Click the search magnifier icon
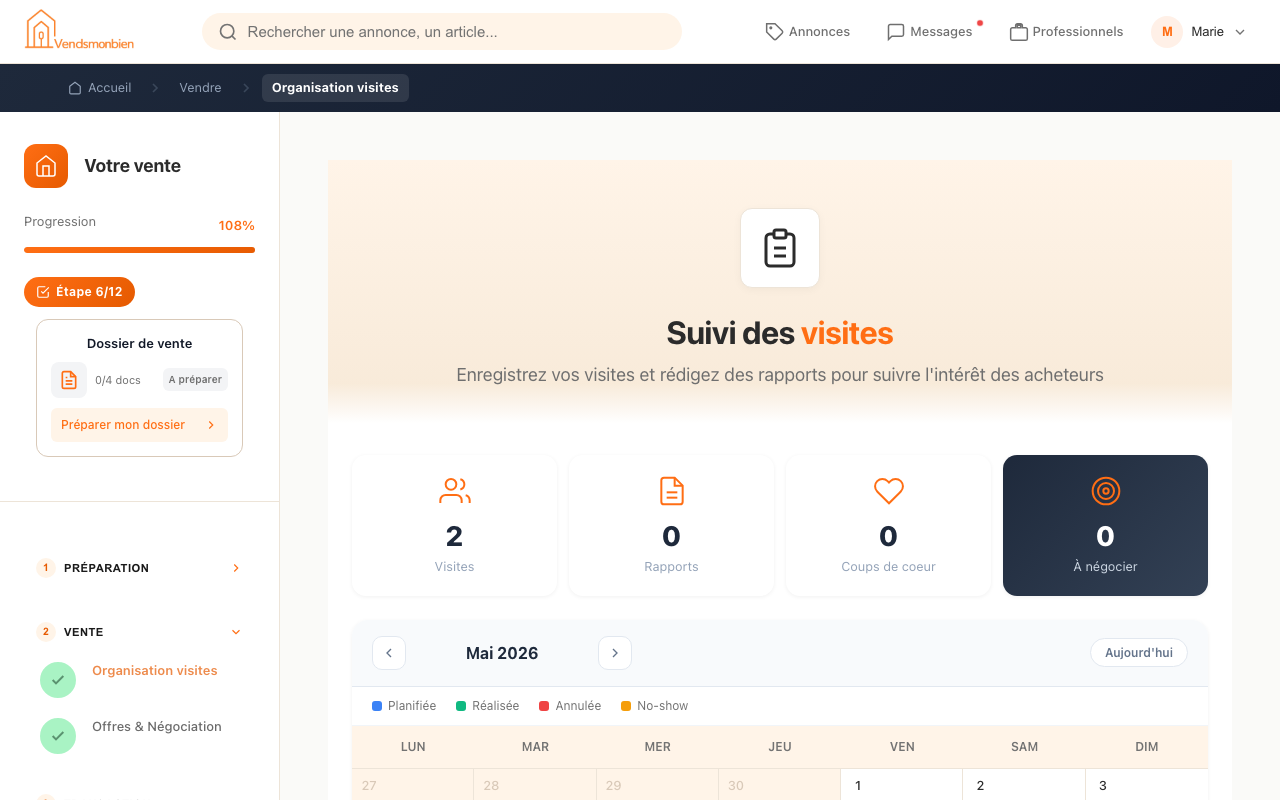The image size is (1280, 800). [228, 32]
